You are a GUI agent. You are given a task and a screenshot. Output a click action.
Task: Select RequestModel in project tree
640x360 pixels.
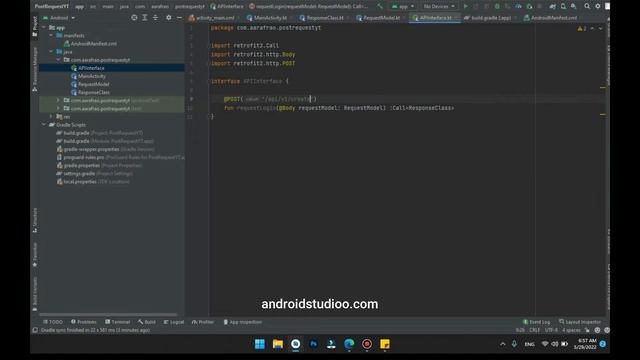[93, 84]
